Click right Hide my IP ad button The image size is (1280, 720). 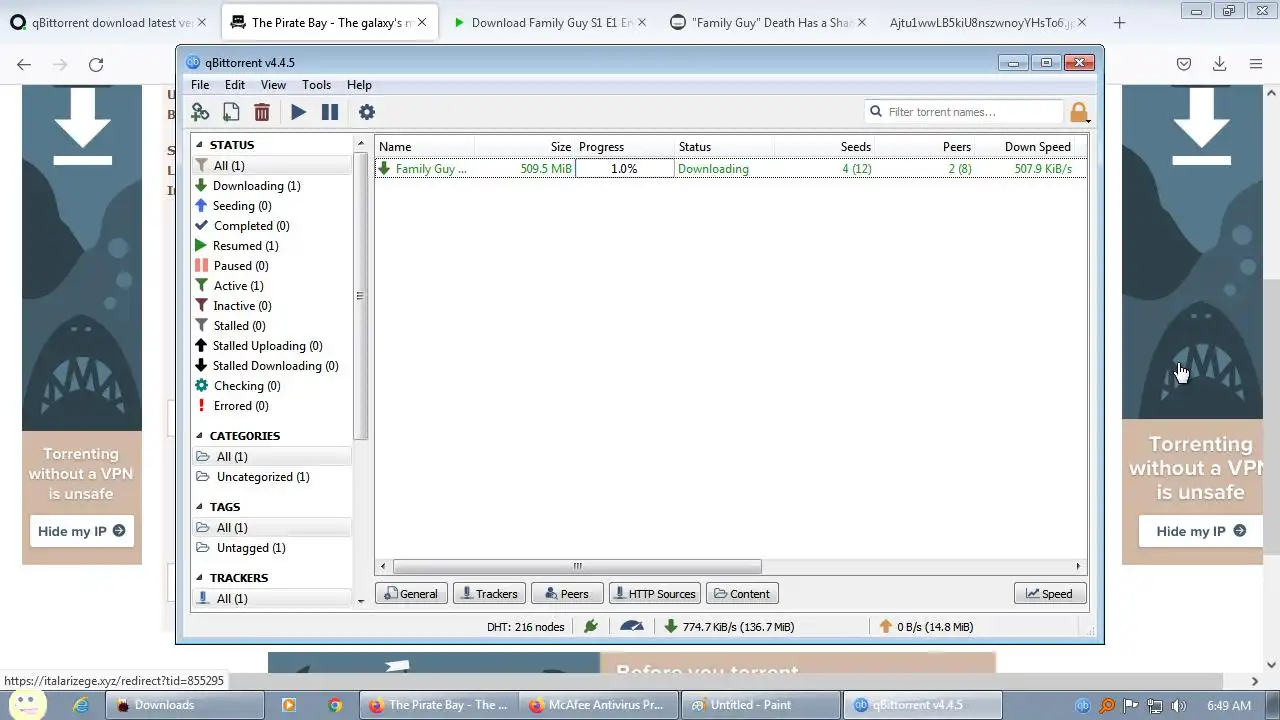point(1201,531)
